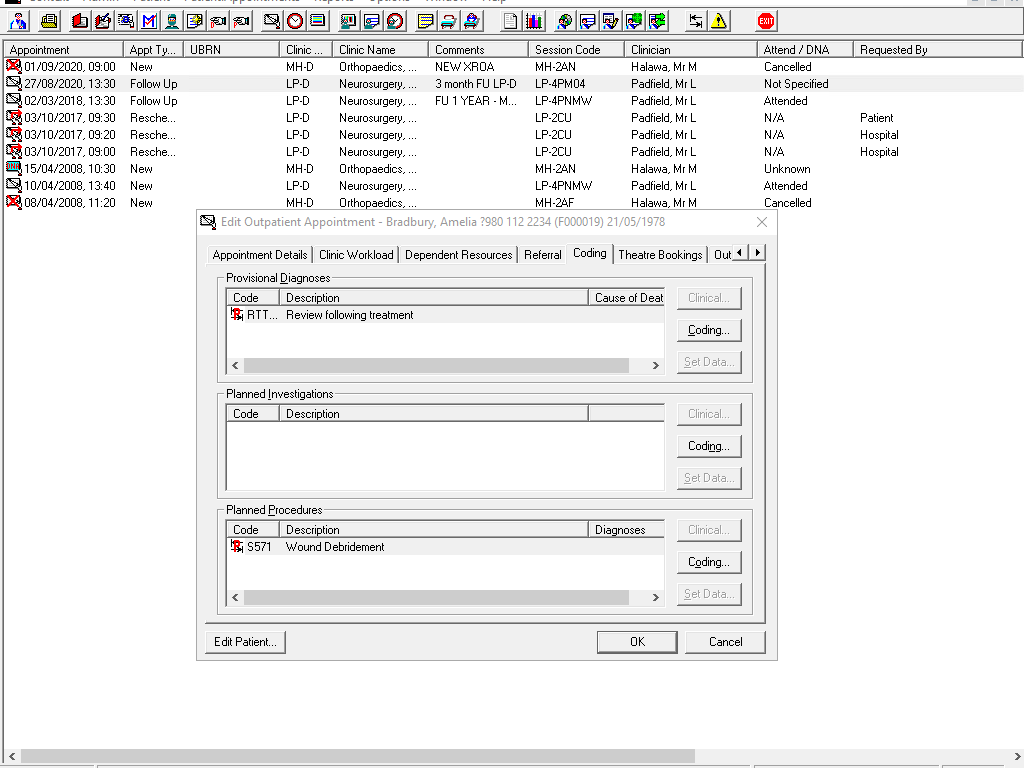Click the status icon of the 15/04/2008 appointment
The height and width of the screenshot is (768, 1024).
pos(14,168)
